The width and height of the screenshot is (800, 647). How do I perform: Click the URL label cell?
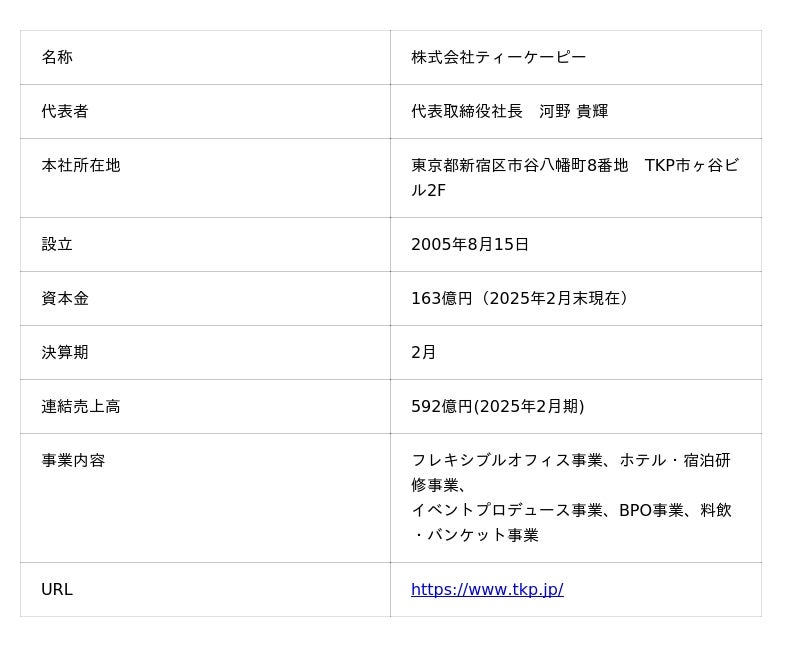point(205,590)
